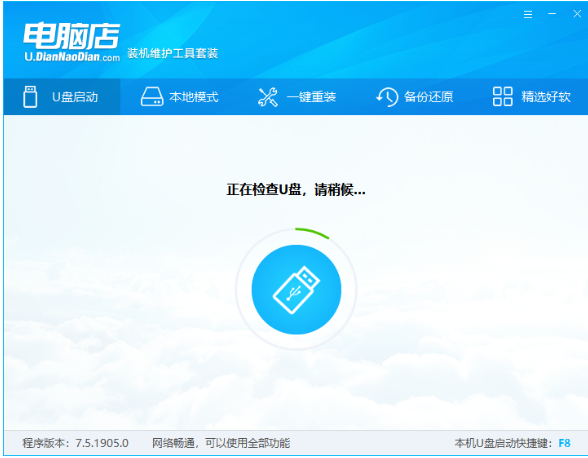
Task: Switch to the 本地模式 tab
Action: (179, 97)
